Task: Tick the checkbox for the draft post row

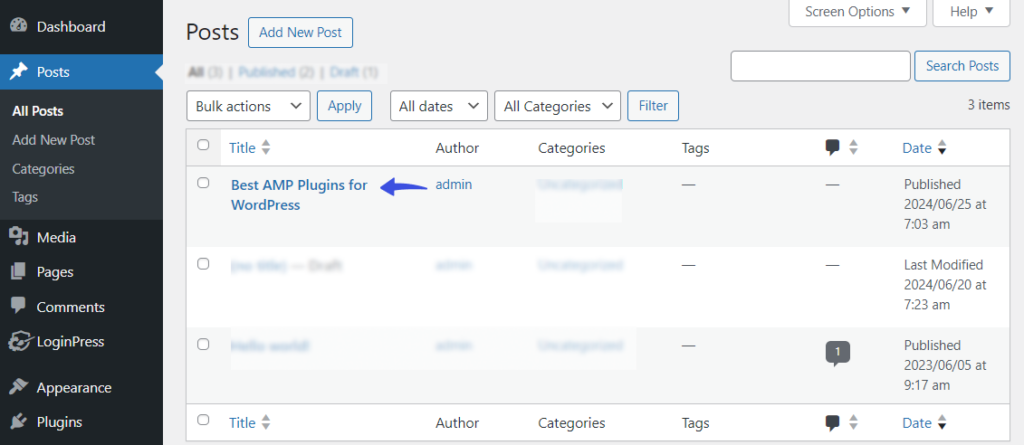Action: click(203, 264)
